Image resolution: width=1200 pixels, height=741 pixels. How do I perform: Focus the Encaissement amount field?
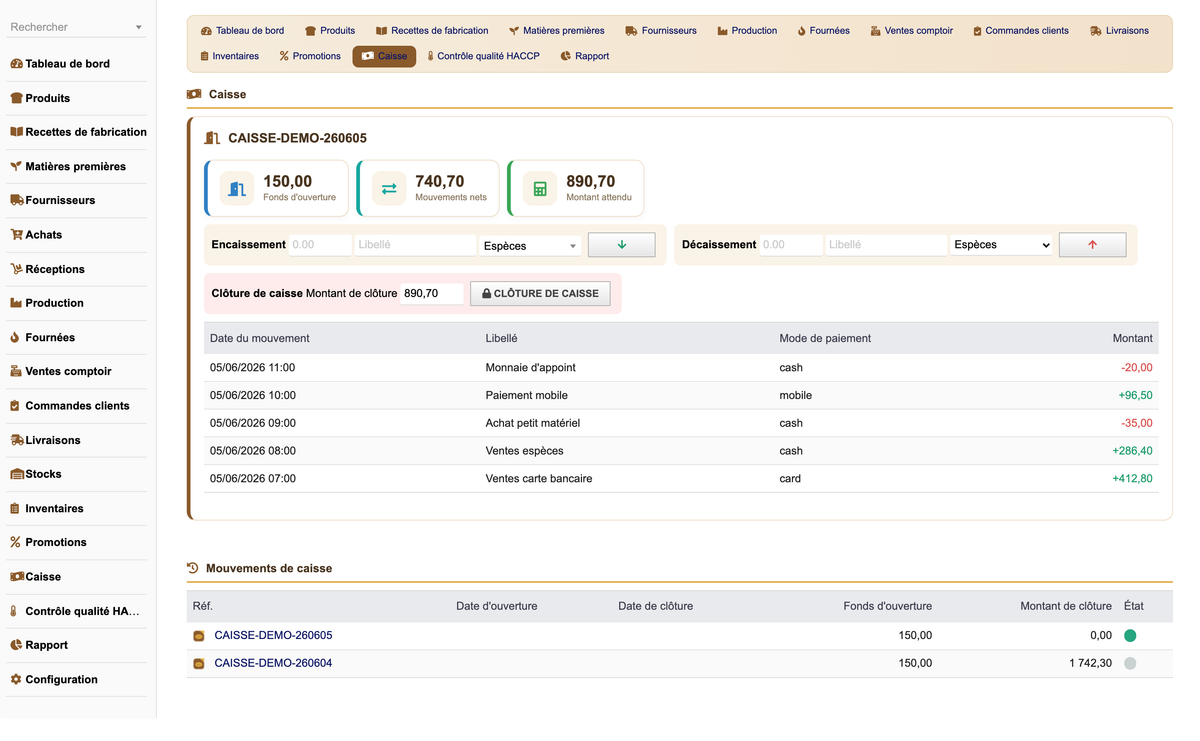[320, 245]
